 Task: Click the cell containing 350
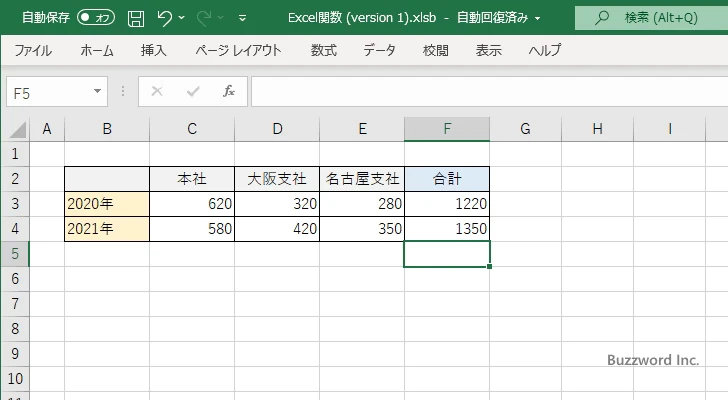coord(362,229)
